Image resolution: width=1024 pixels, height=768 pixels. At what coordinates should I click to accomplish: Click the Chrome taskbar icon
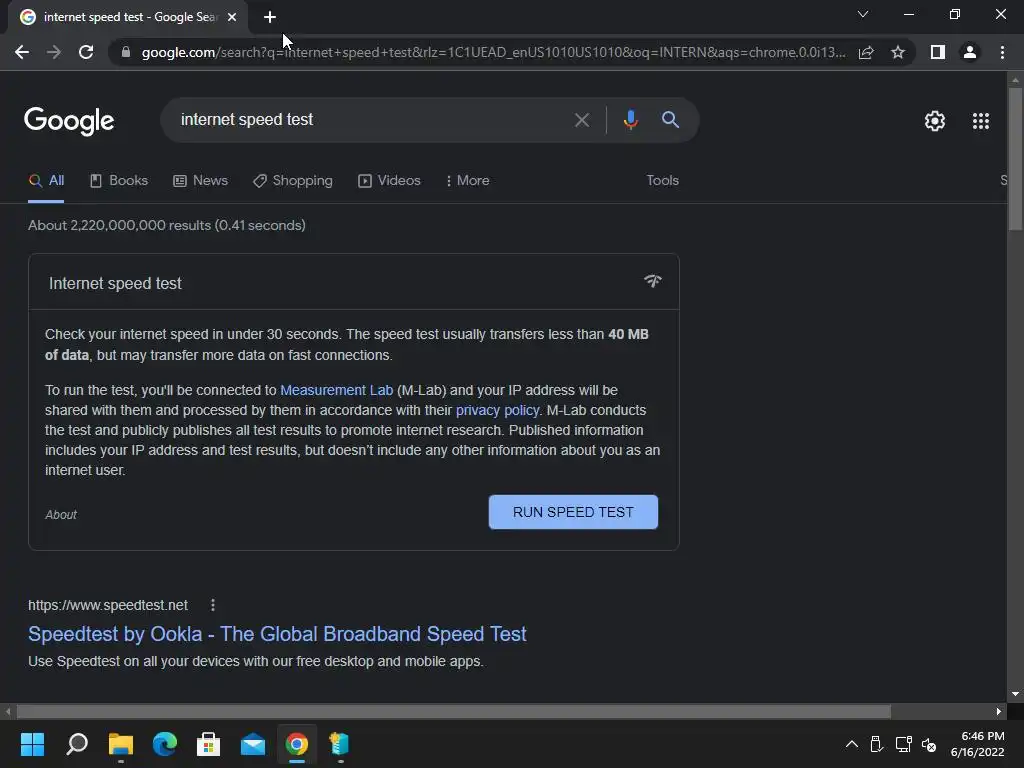pos(296,744)
